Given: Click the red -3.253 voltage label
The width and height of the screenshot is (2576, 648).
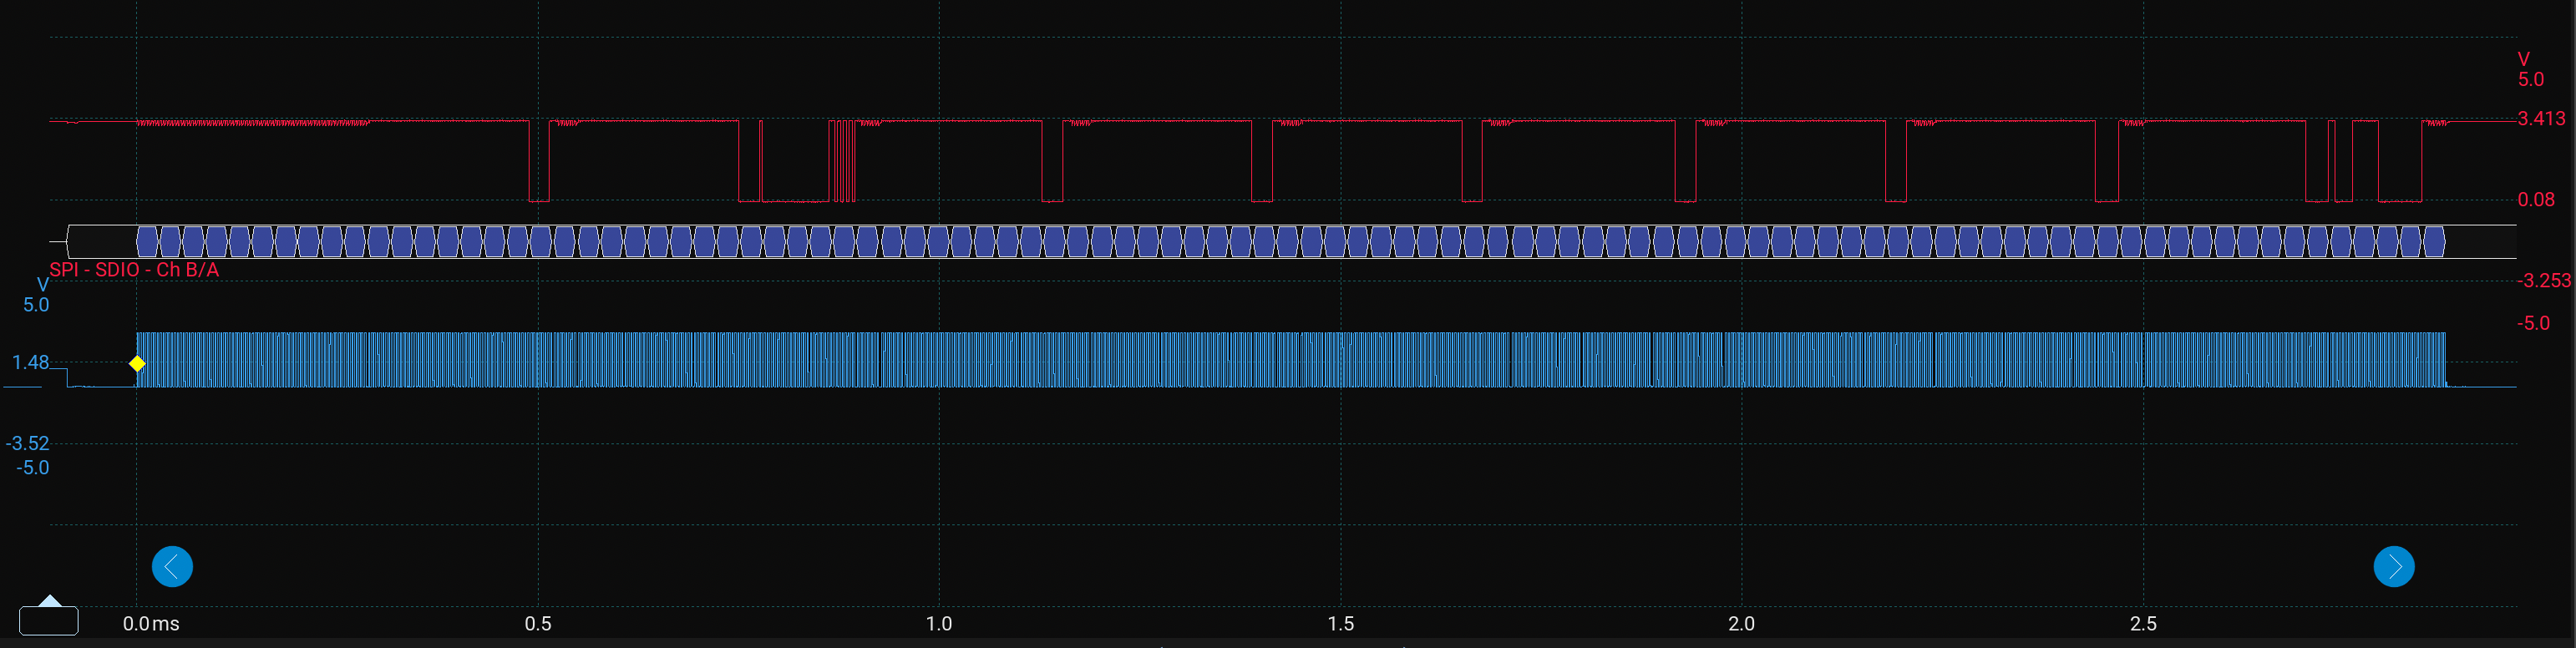Looking at the screenshot, I should [2543, 281].
